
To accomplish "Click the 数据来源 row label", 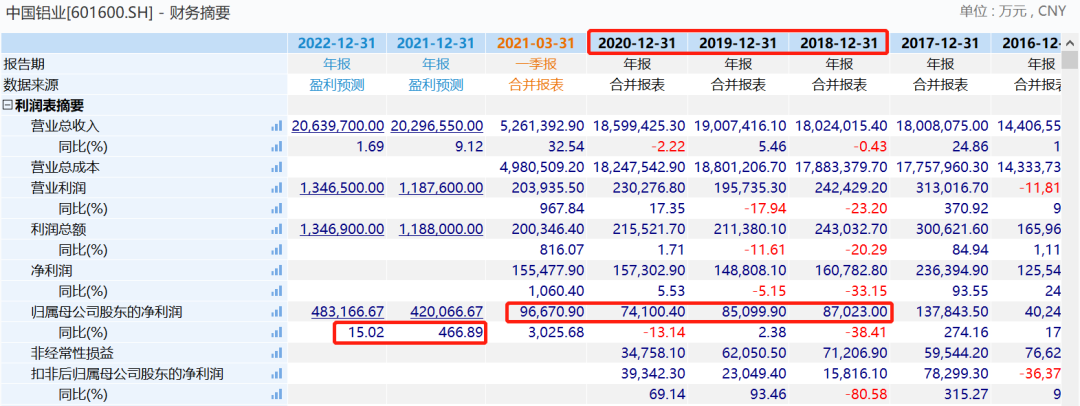I will (31, 85).
